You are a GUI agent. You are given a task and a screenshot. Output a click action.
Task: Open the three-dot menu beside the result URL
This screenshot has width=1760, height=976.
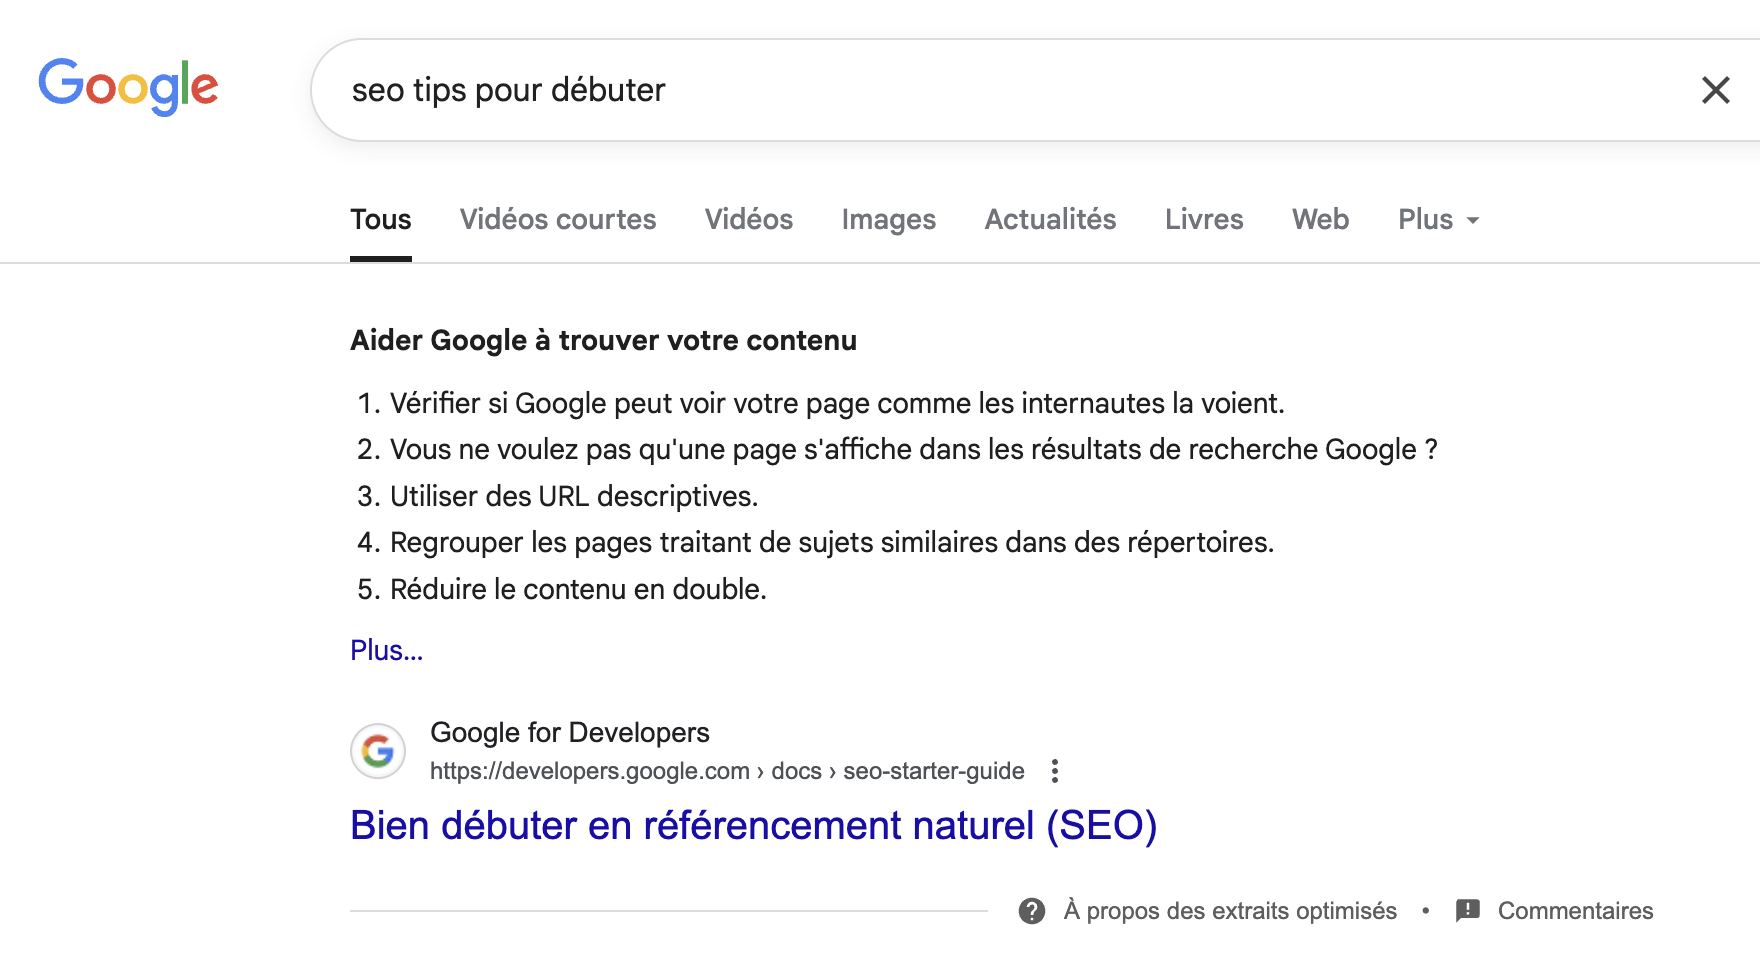1055,771
